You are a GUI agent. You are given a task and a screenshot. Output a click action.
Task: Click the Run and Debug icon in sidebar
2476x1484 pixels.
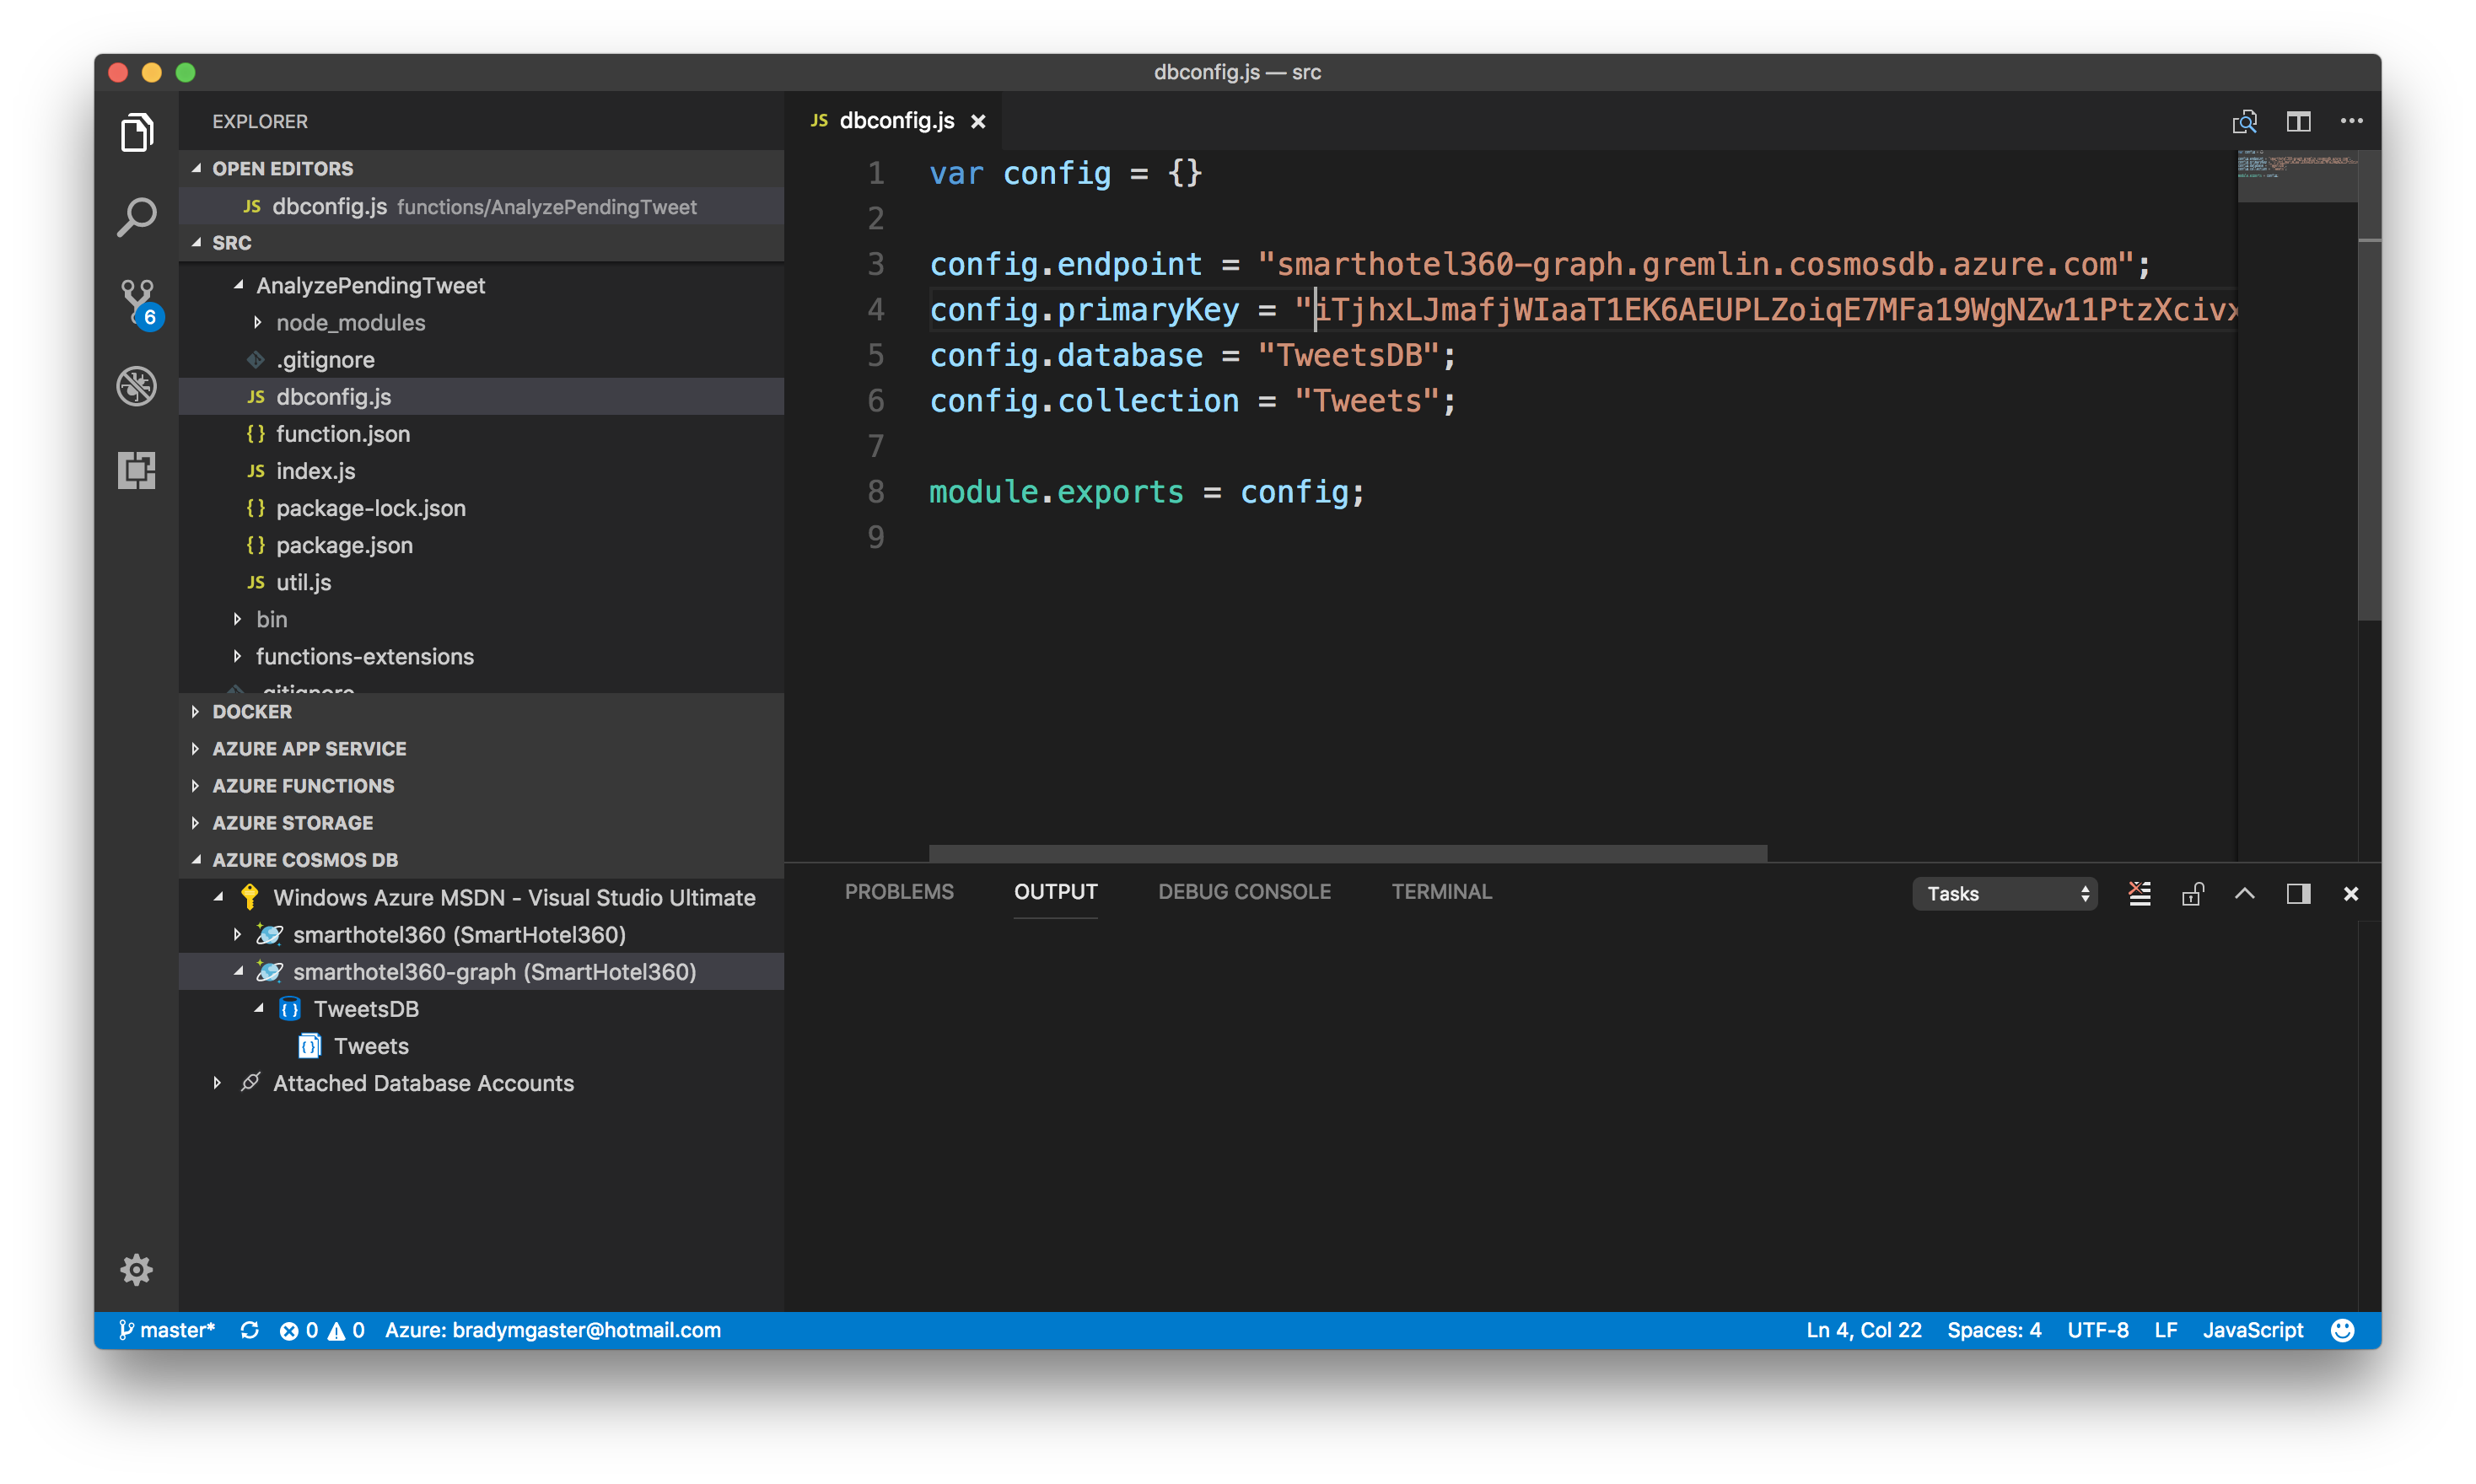point(137,385)
